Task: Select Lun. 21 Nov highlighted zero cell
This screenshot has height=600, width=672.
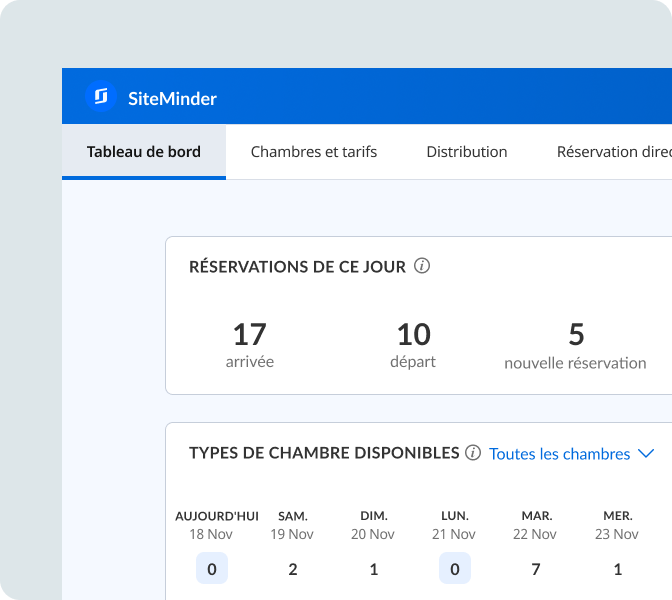Action: pyautogui.click(x=455, y=569)
